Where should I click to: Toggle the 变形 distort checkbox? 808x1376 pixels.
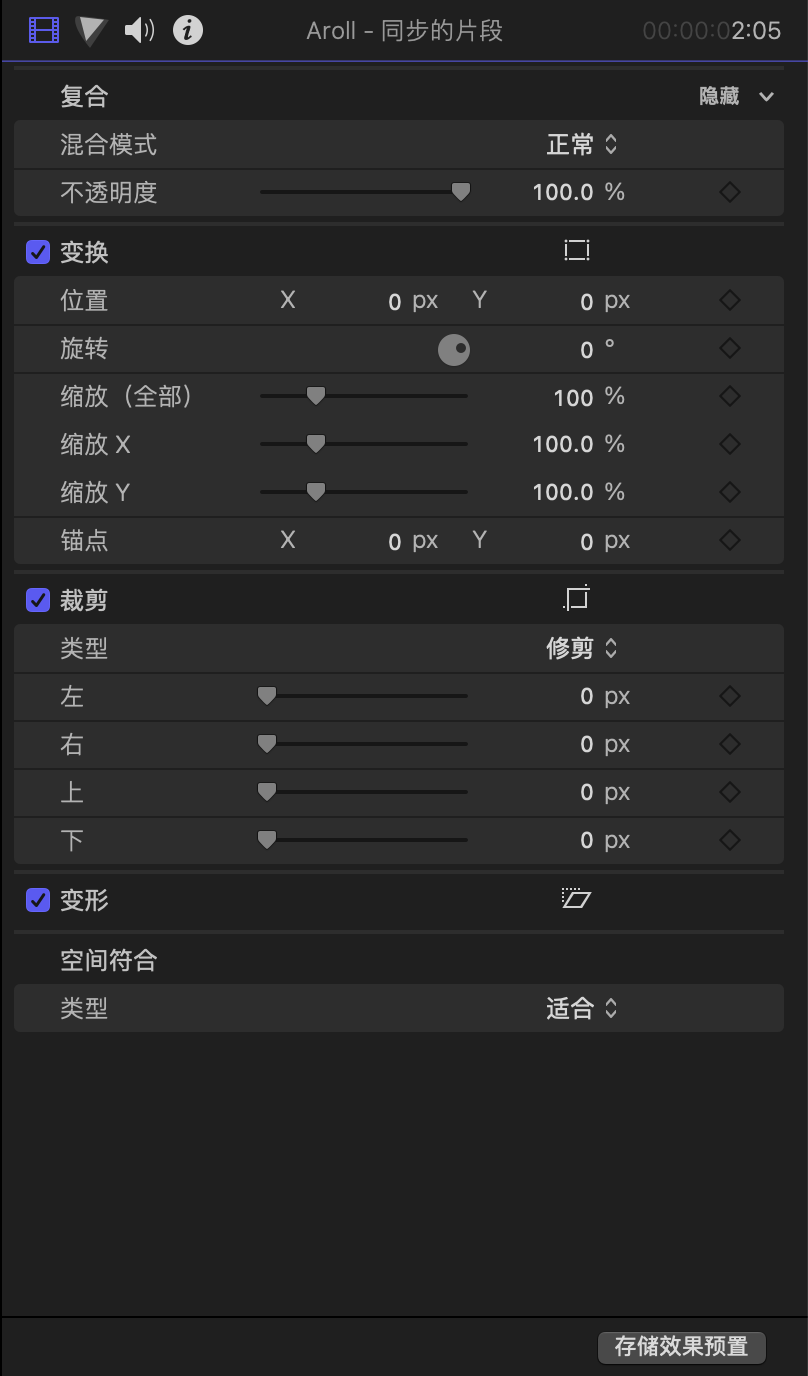click(x=38, y=900)
